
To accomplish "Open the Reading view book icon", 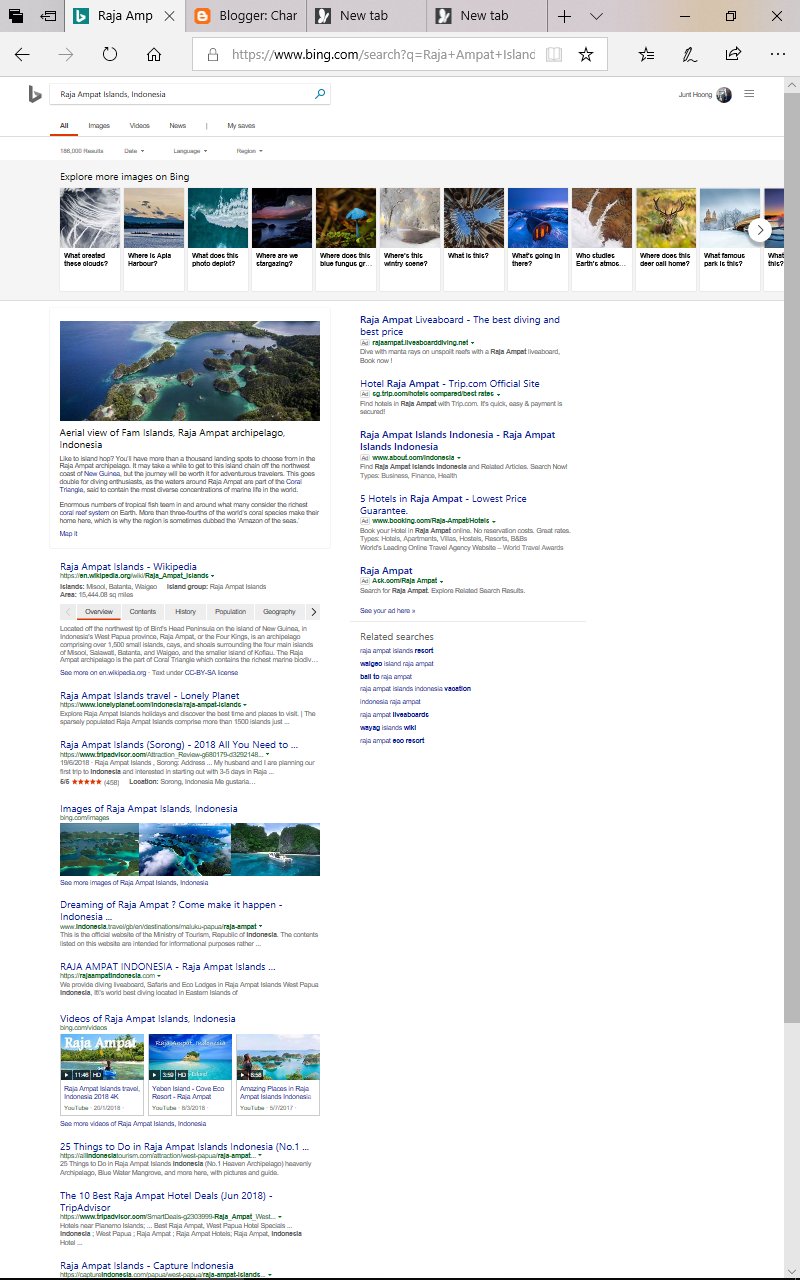I will [x=554, y=54].
